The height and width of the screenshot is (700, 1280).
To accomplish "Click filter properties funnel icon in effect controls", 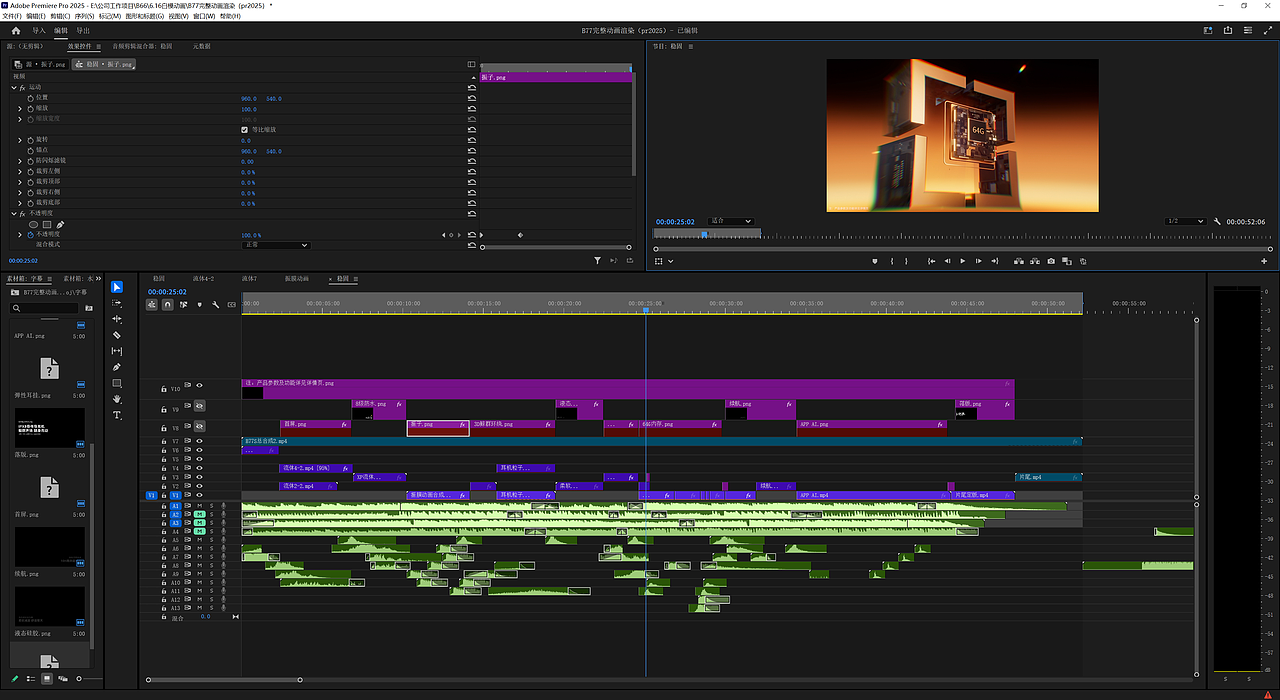I will (x=598, y=260).
